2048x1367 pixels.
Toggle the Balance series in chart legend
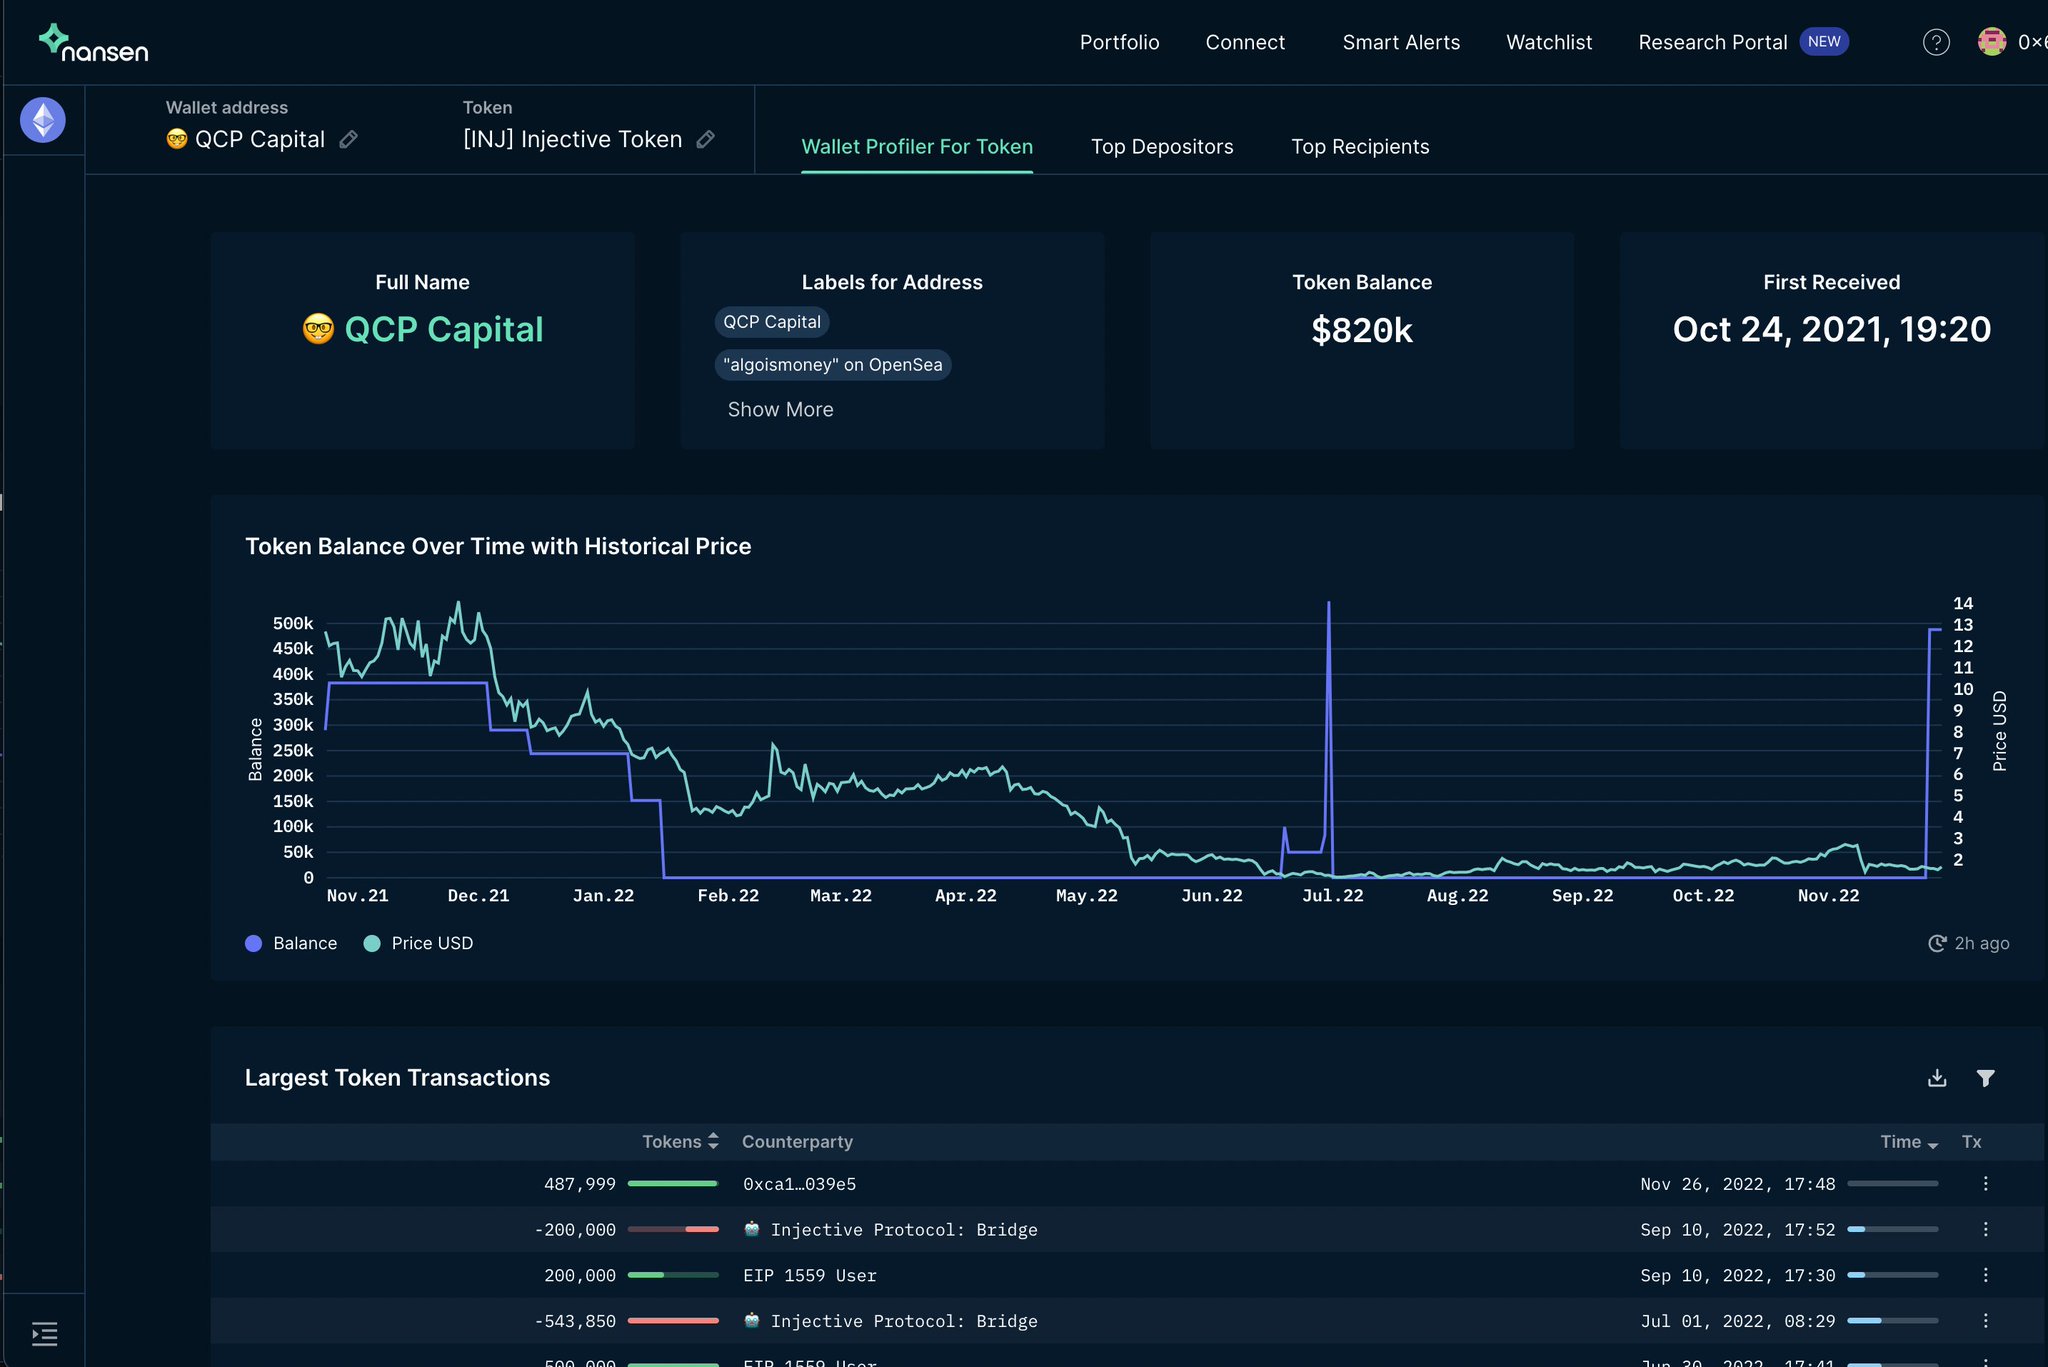tap(291, 943)
